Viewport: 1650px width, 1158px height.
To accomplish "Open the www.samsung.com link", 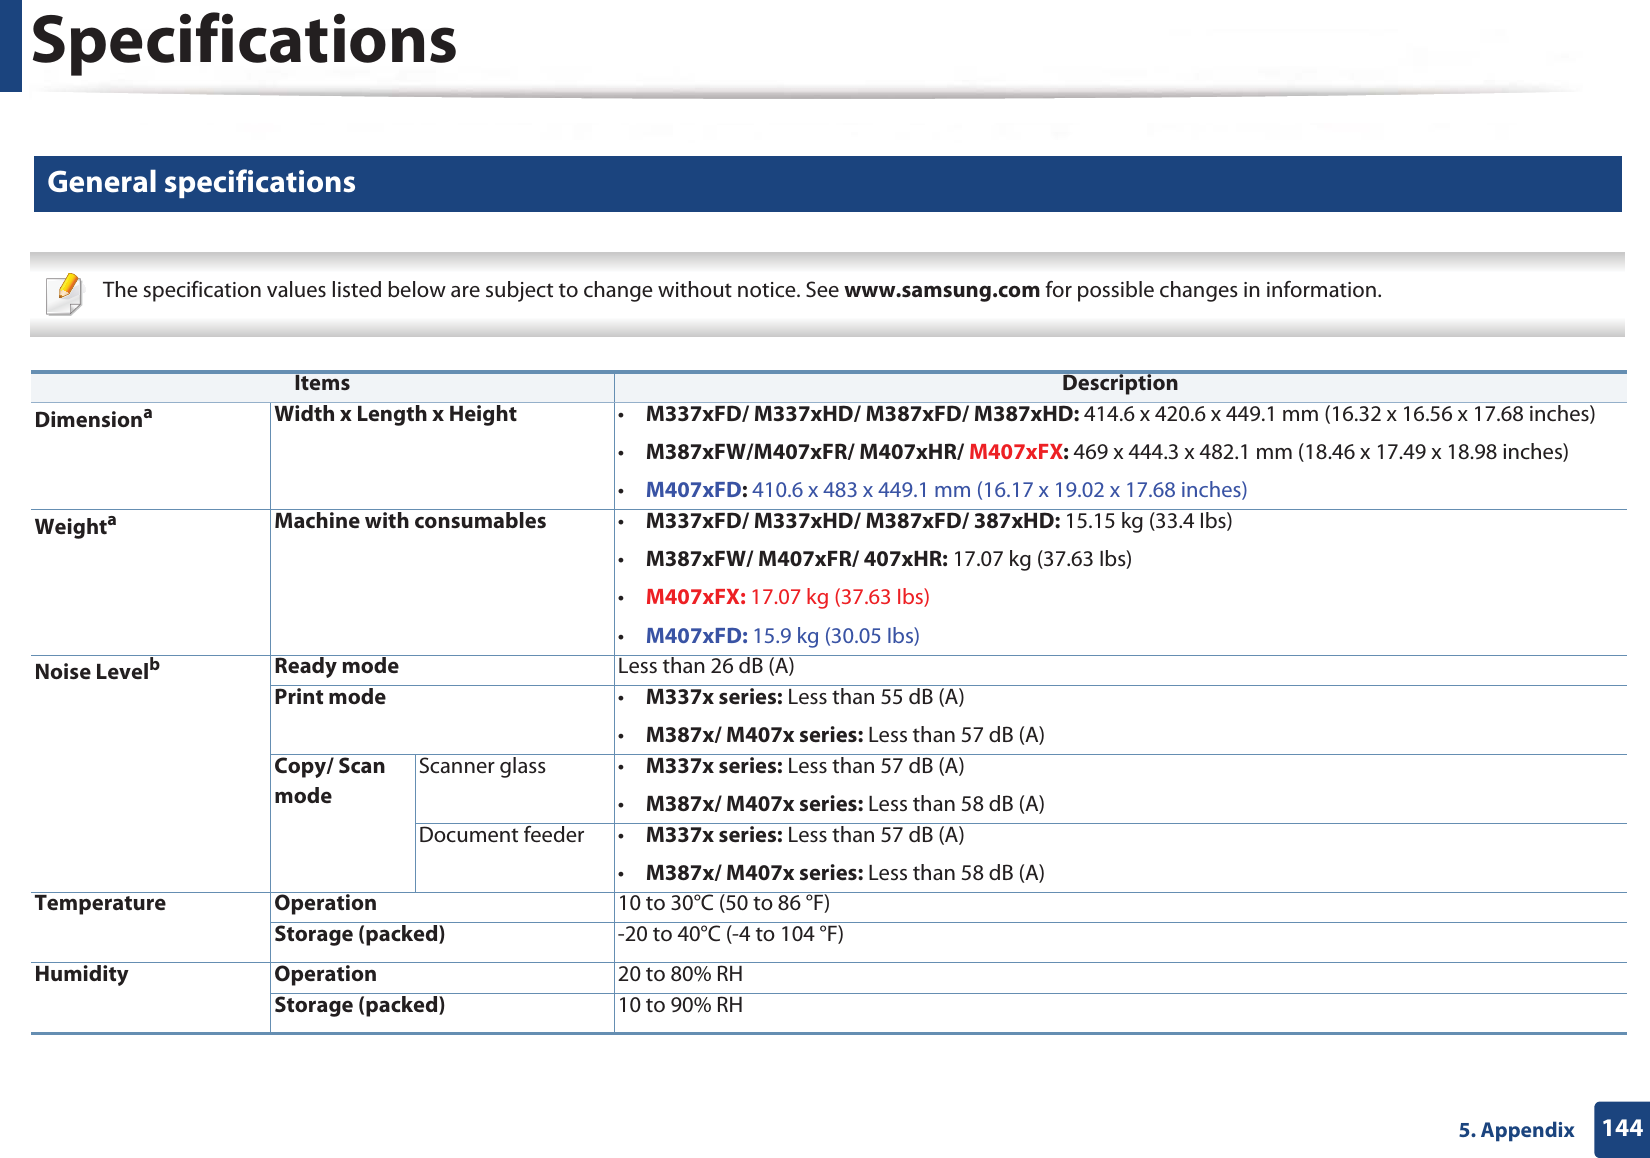I will (x=942, y=290).
